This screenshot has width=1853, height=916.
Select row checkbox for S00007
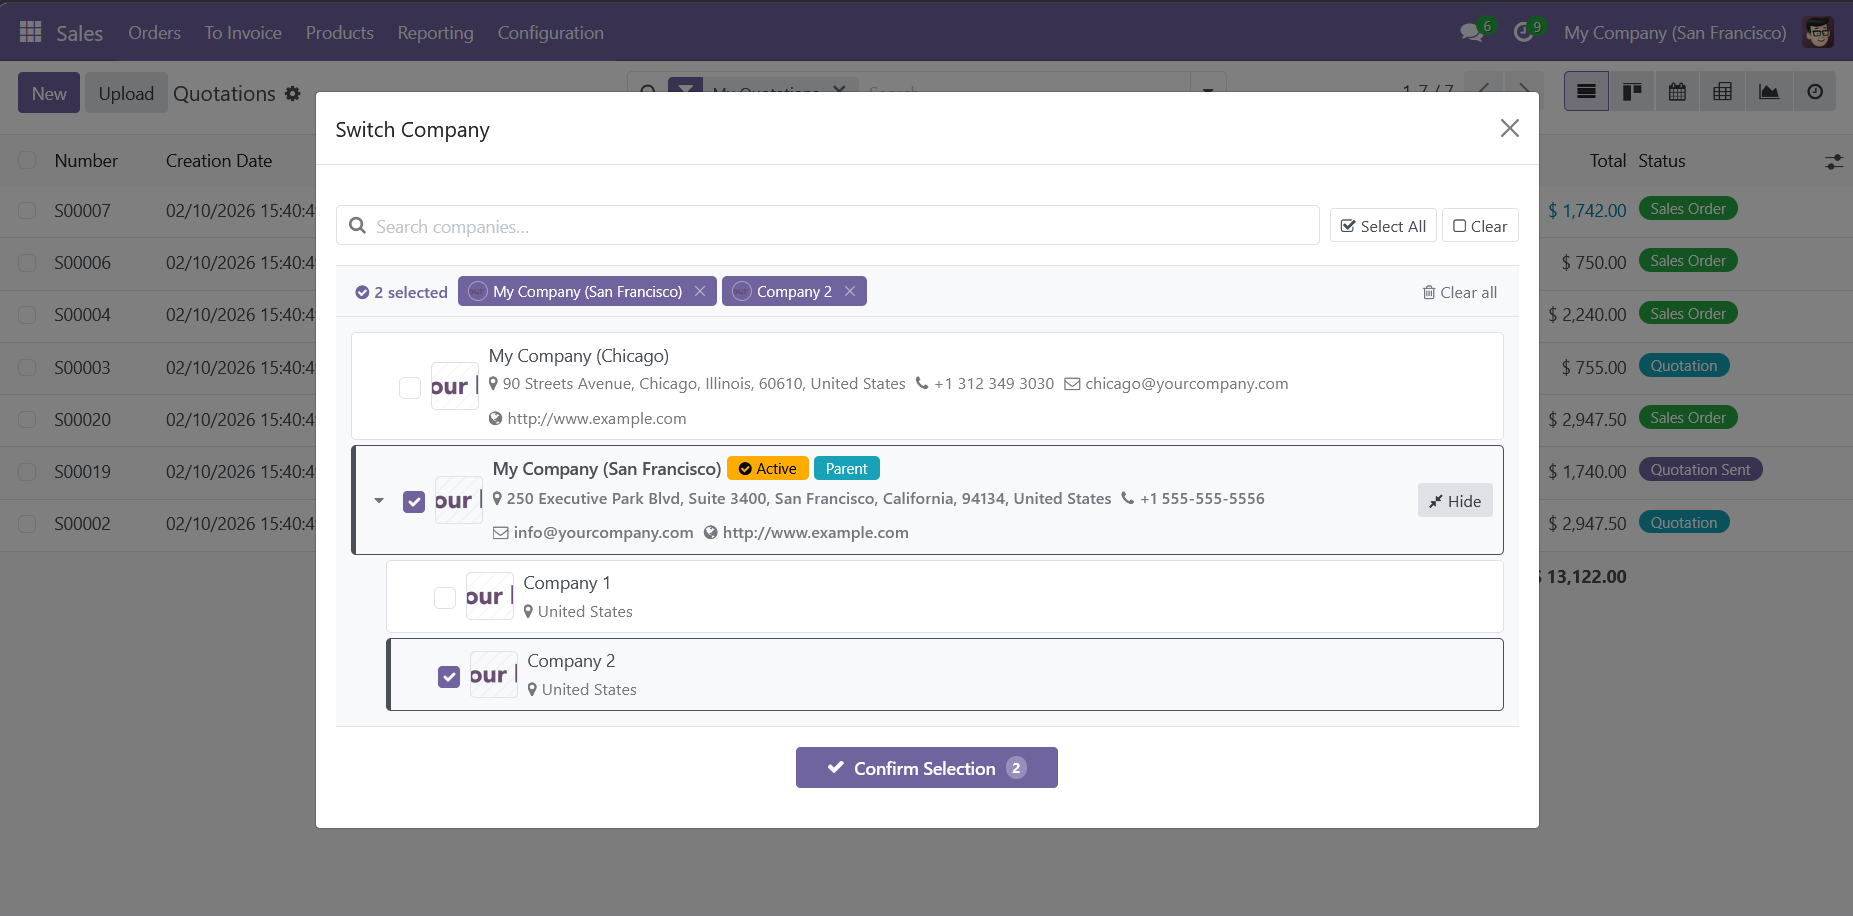coord(27,210)
